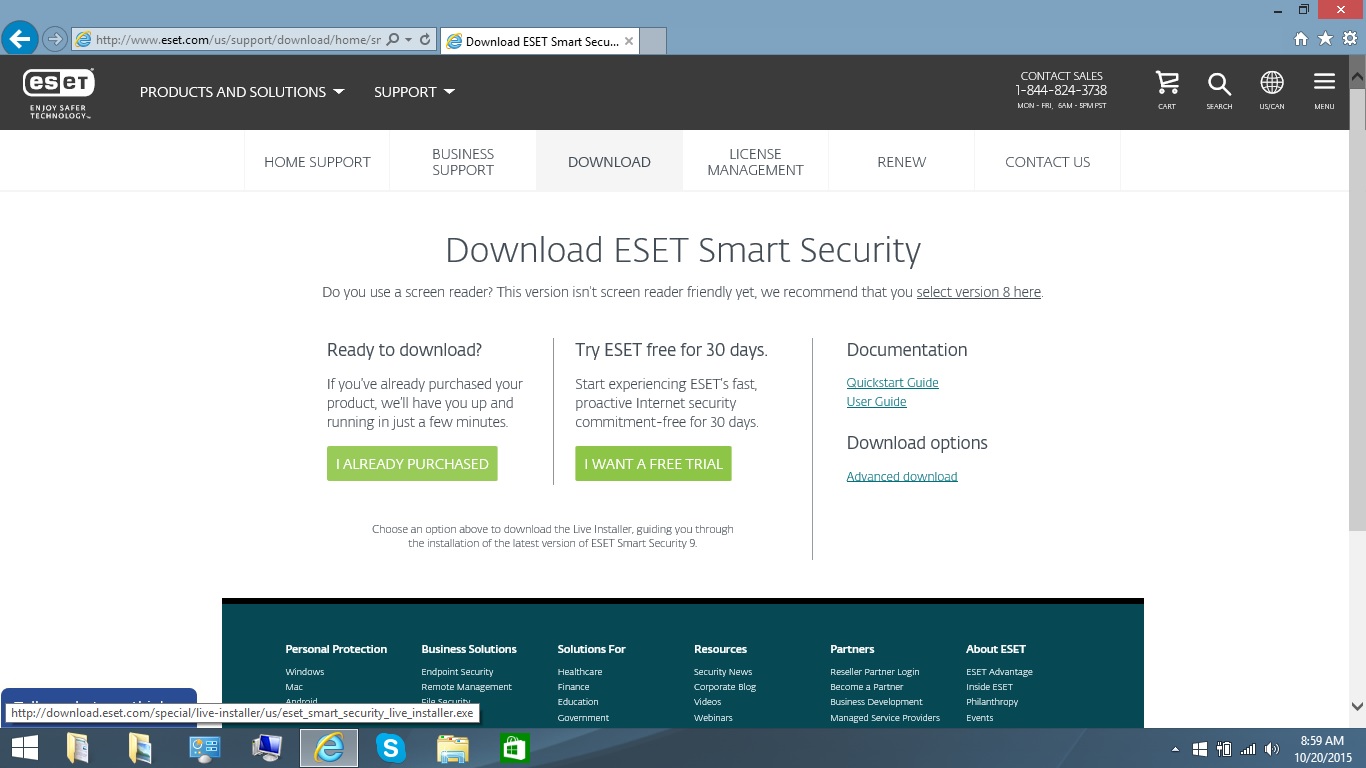Launch Skype from the taskbar
The image size is (1366, 768).
[391, 748]
